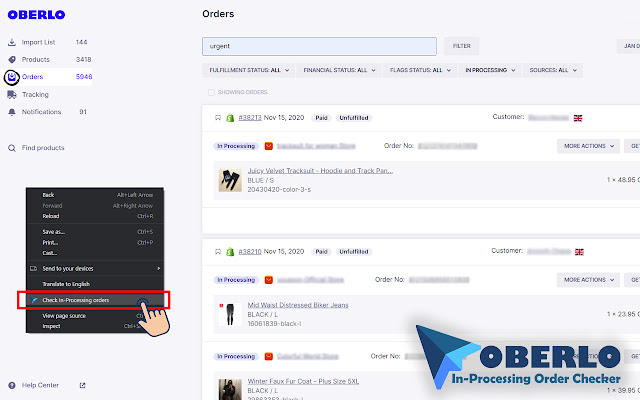Image resolution: width=640 pixels, height=400 pixels.
Task: Expand Flags Status: All filter
Action: click(x=420, y=70)
